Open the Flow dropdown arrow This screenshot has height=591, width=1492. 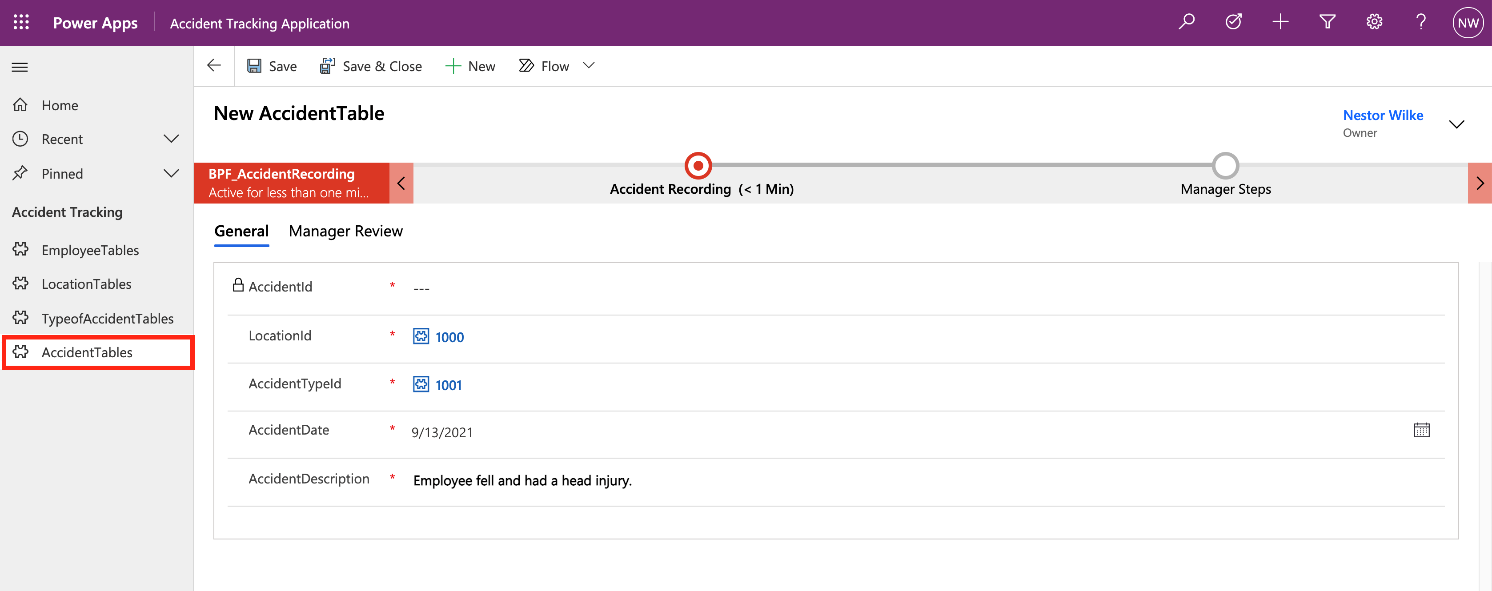(x=589, y=66)
